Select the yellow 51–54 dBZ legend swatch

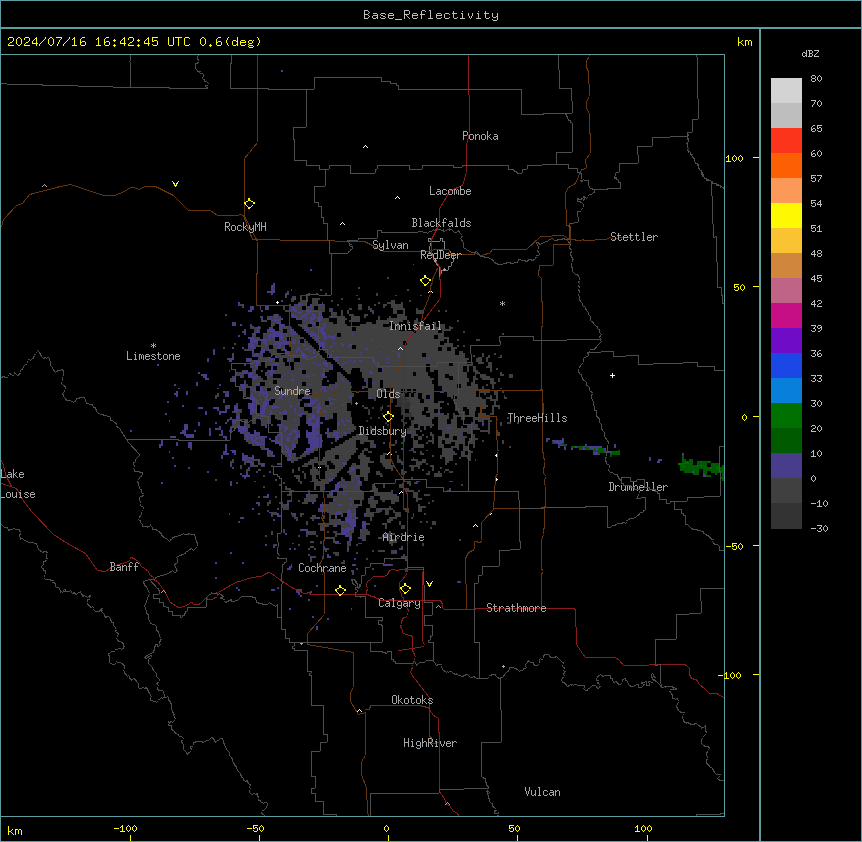coord(786,215)
